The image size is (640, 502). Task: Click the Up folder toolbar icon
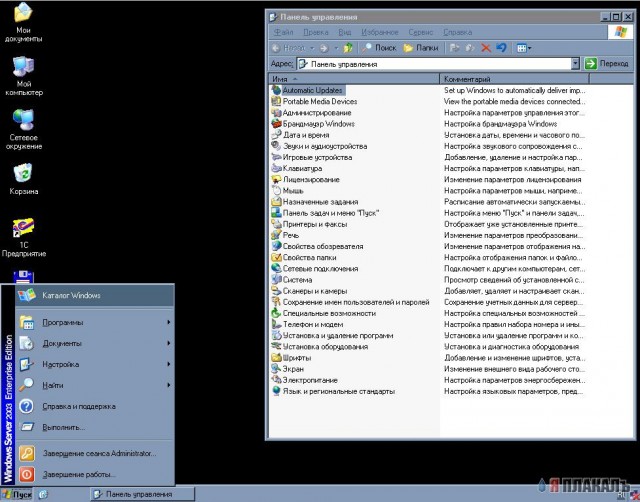pyautogui.click(x=348, y=48)
